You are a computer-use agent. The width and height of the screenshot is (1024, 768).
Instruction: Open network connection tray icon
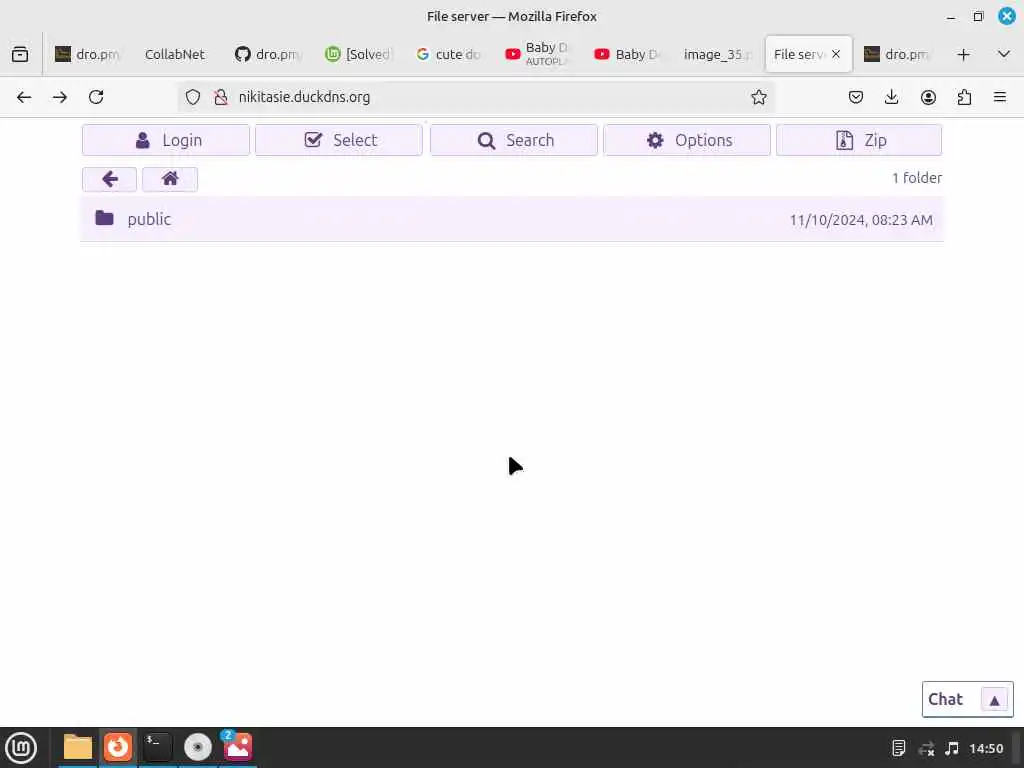(x=926, y=748)
